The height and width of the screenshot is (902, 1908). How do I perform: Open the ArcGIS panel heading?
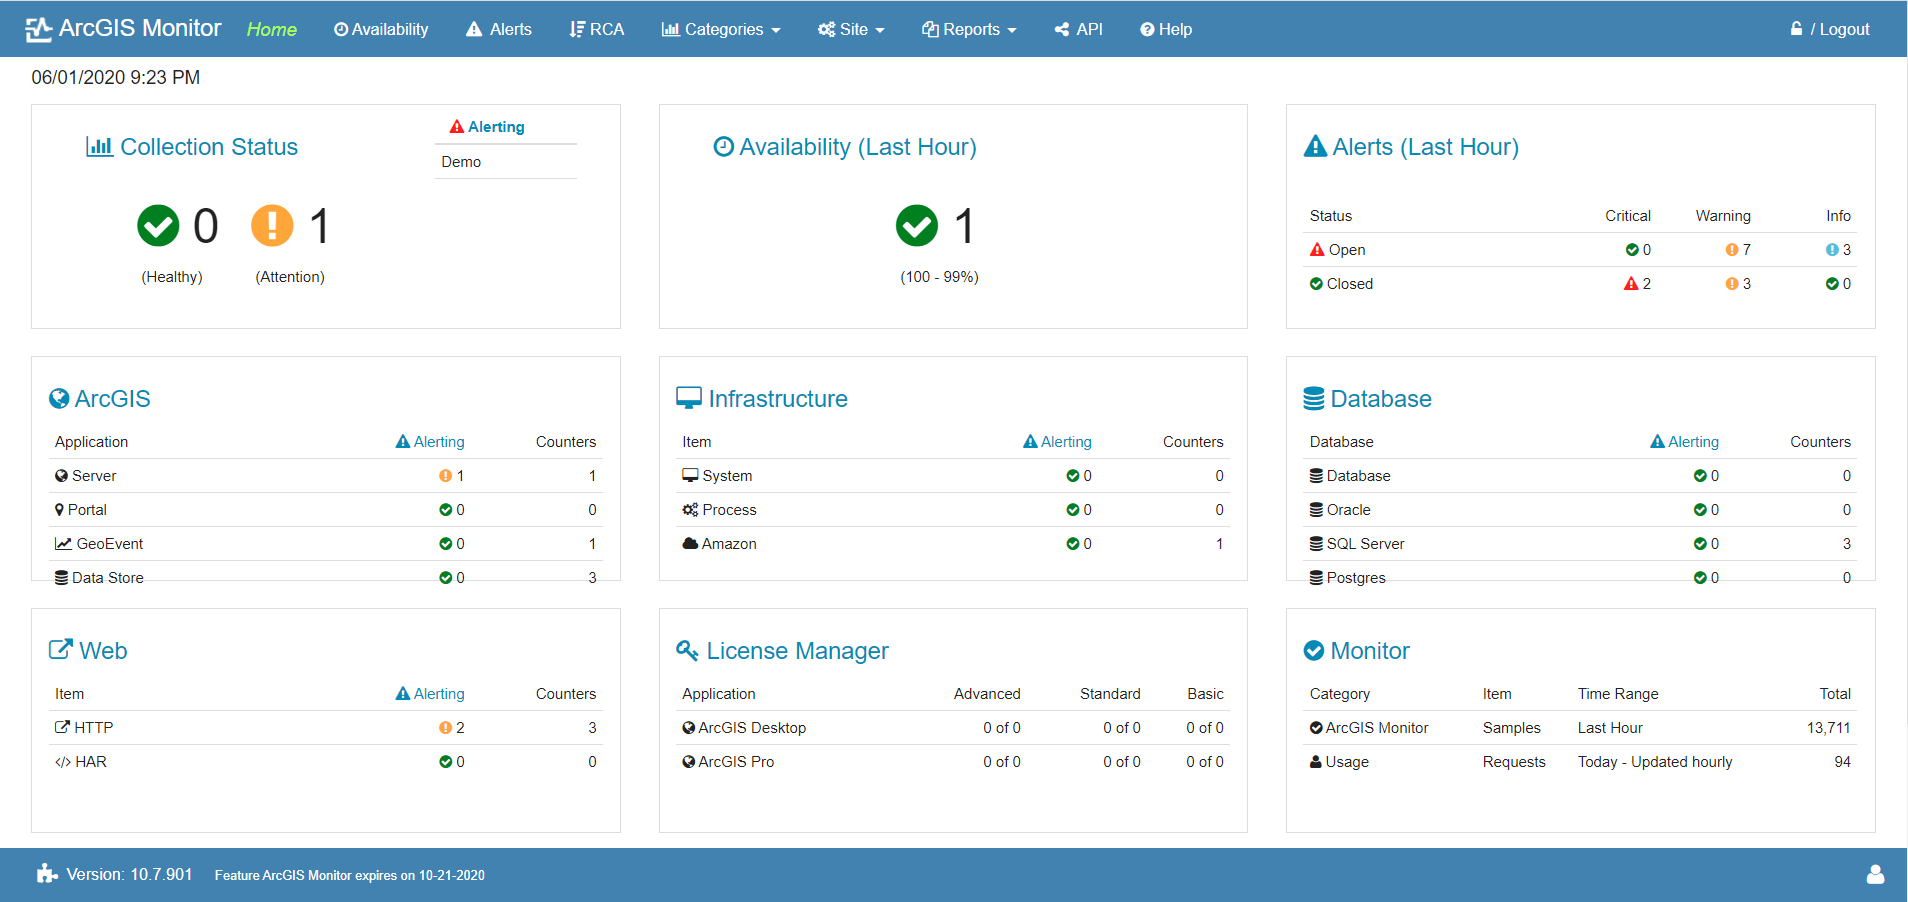click(x=113, y=399)
